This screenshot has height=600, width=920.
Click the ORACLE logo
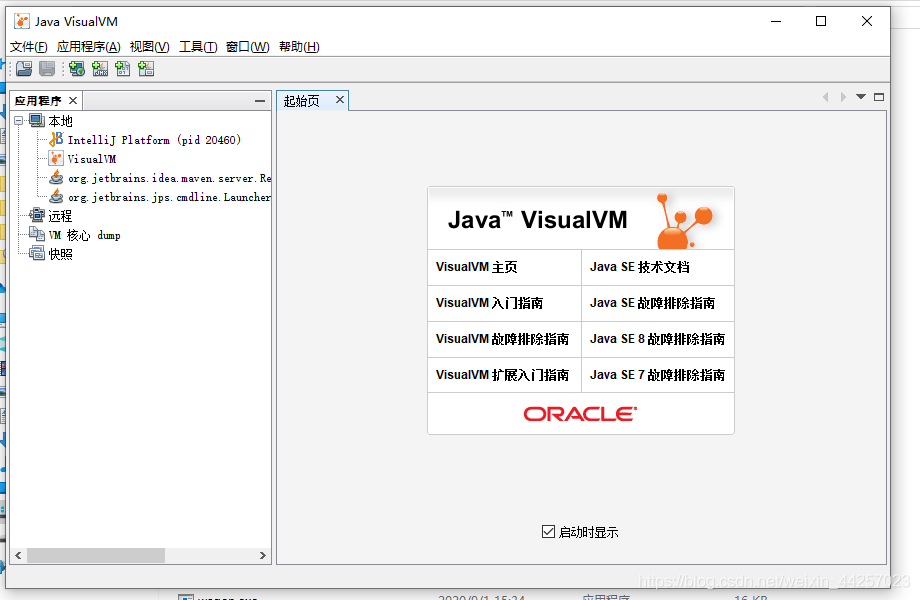point(580,414)
